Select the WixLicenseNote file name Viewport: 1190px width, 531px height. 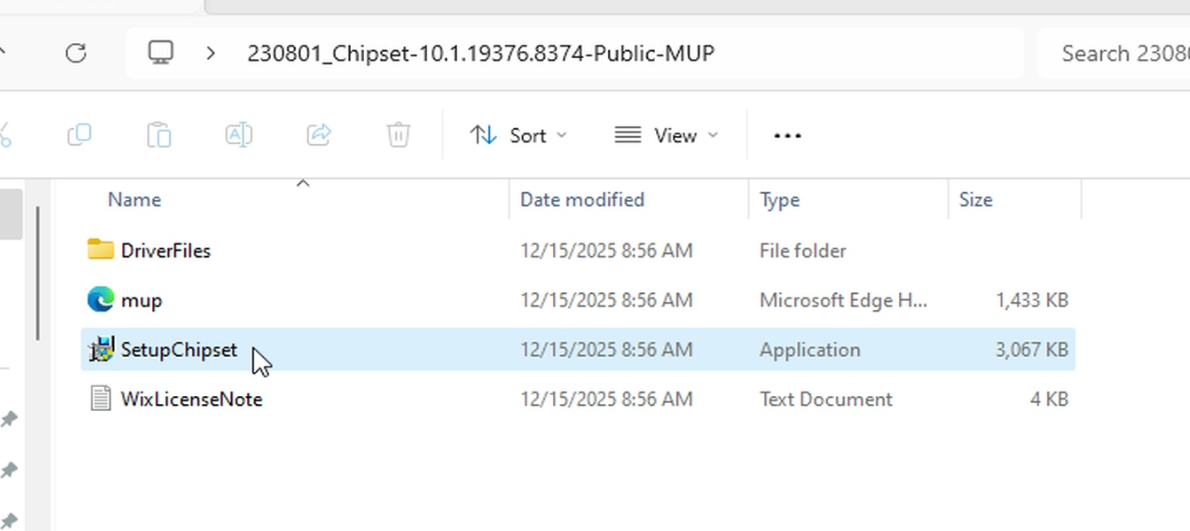point(191,399)
